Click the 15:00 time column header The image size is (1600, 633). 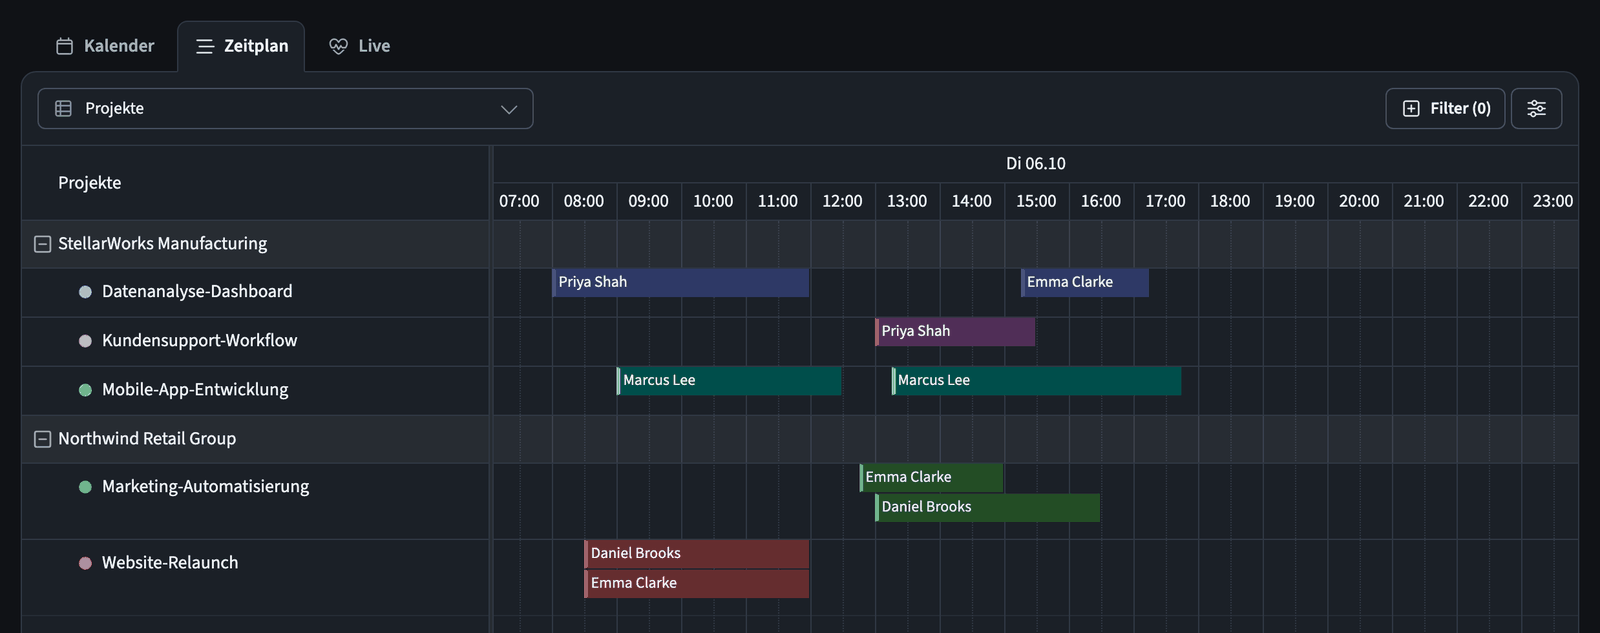[1036, 201]
